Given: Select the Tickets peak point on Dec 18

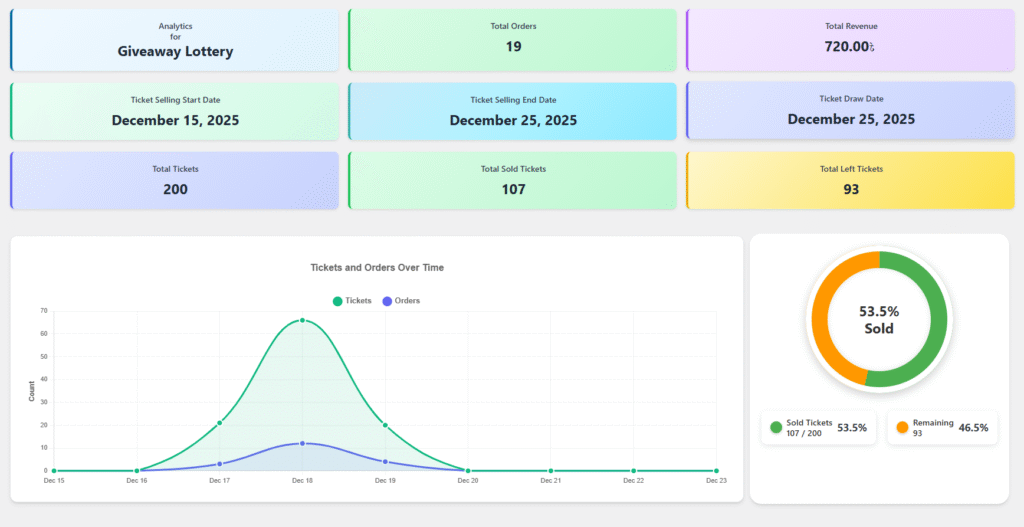Looking at the screenshot, I should [x=302, y=321].
